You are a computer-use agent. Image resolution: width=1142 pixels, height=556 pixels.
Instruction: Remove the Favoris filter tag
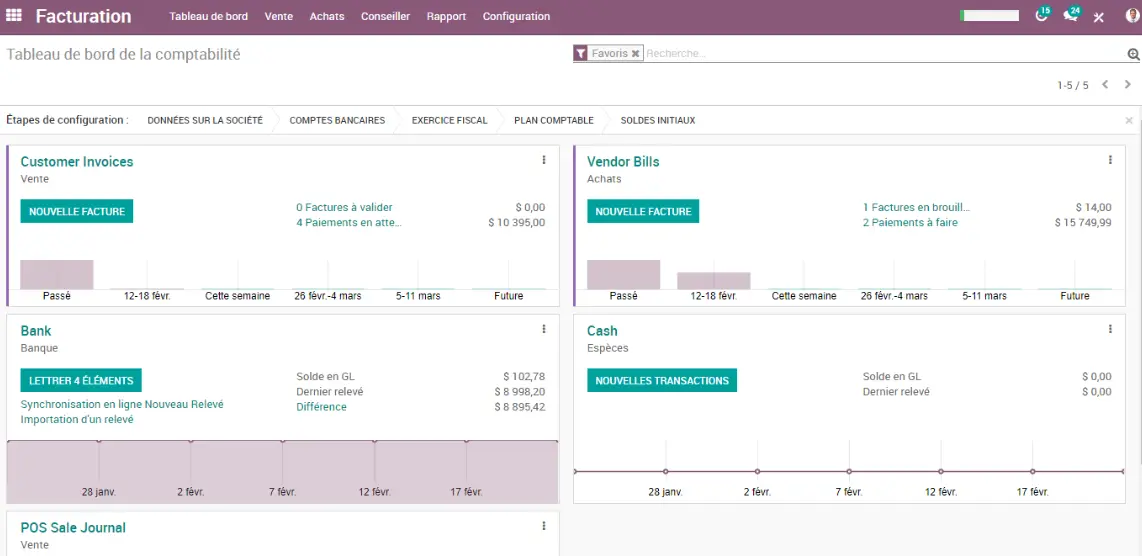[x=635, y=53]
